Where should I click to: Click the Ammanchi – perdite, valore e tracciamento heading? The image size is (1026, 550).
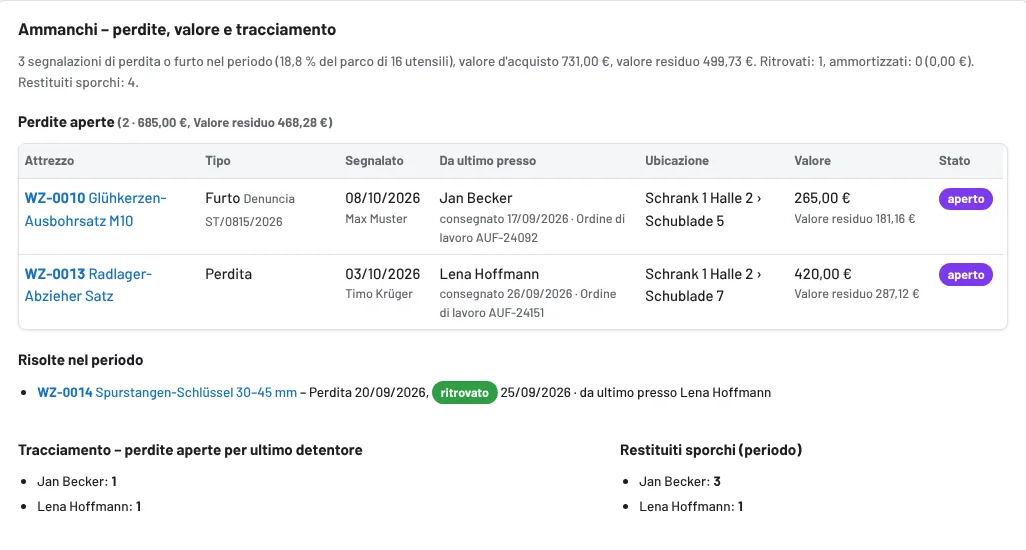pos(177,29)
